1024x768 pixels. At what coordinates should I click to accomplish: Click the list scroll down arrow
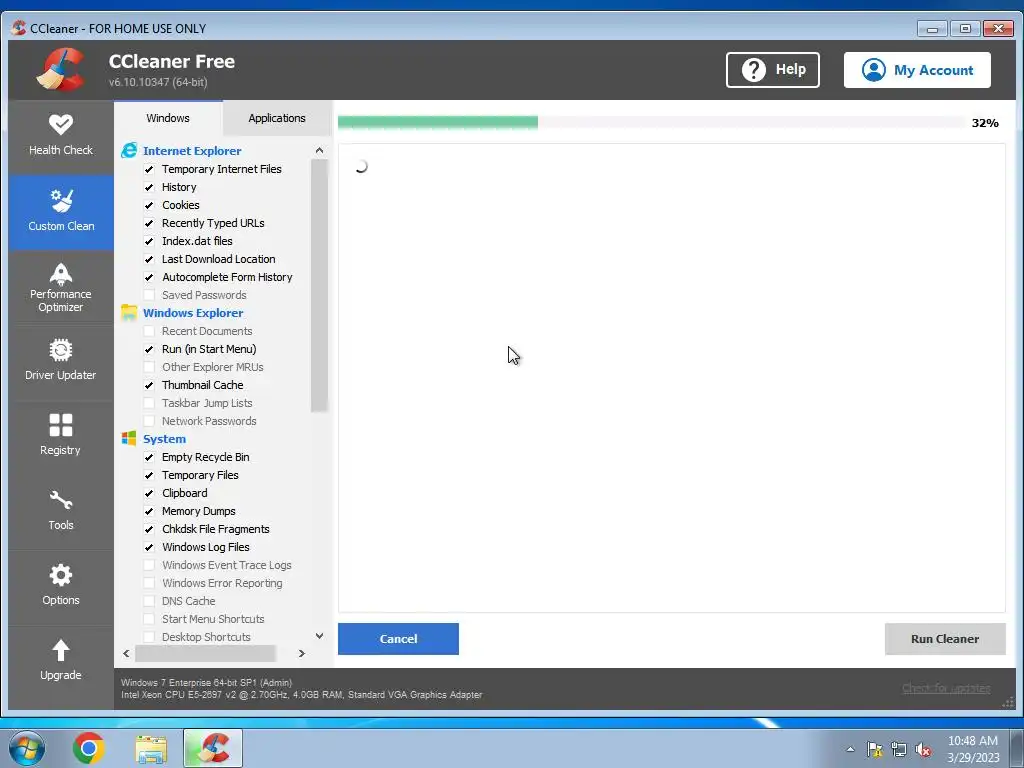pos(319,635)
